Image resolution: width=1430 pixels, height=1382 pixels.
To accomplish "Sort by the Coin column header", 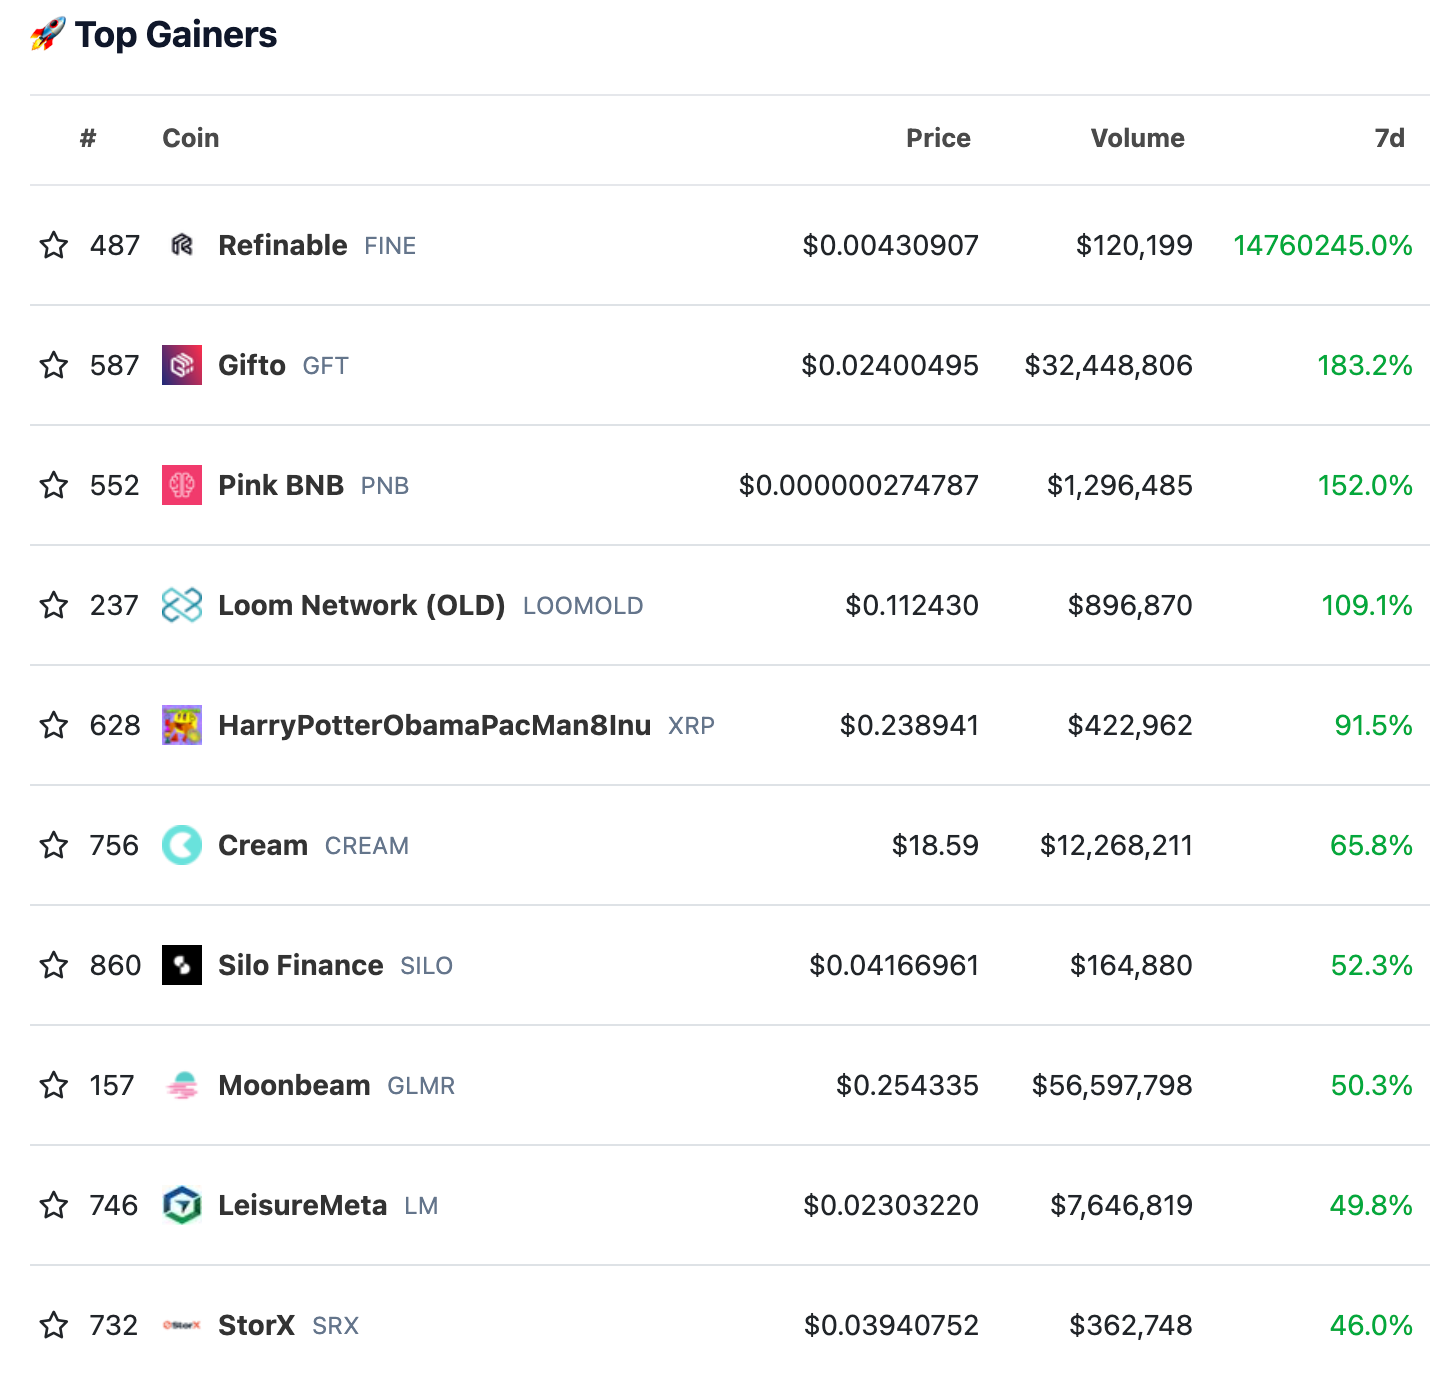I will point(191,138).
